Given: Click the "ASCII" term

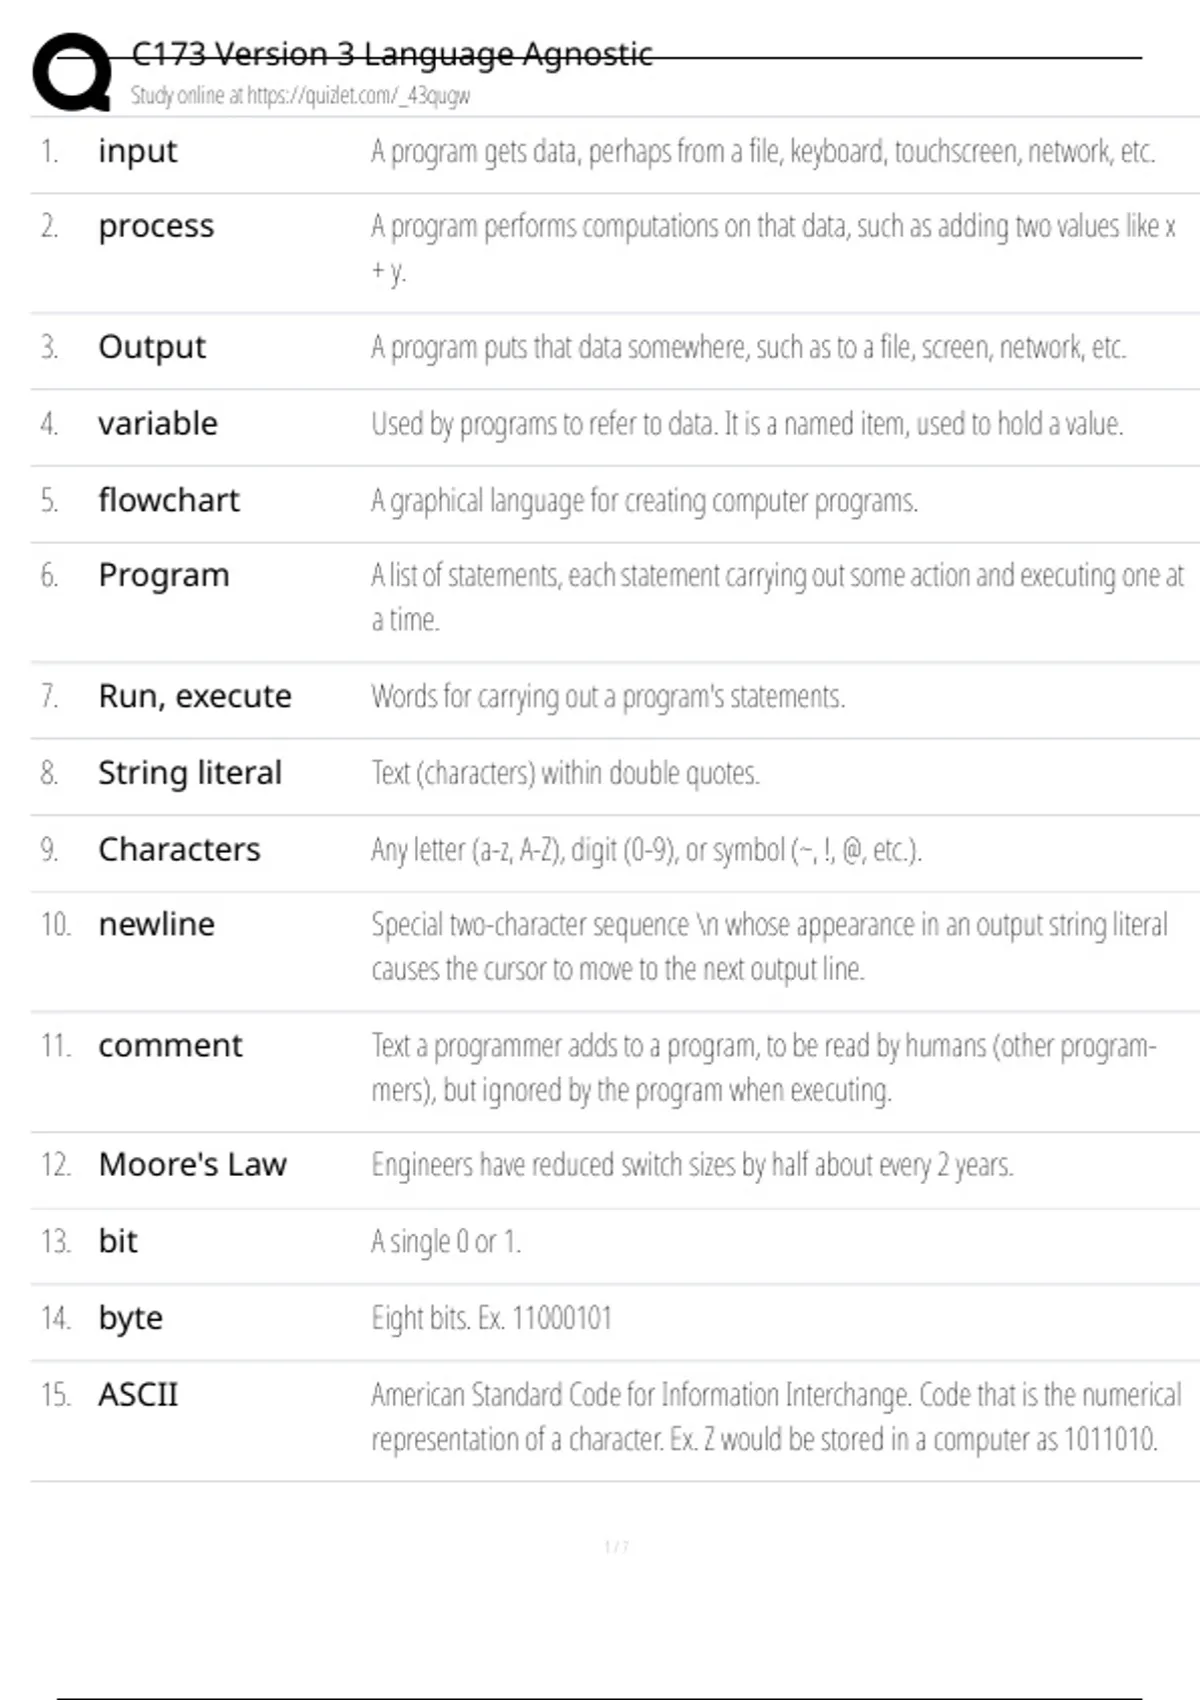Looking at the screenshot, I should [x=138, y=1395].
